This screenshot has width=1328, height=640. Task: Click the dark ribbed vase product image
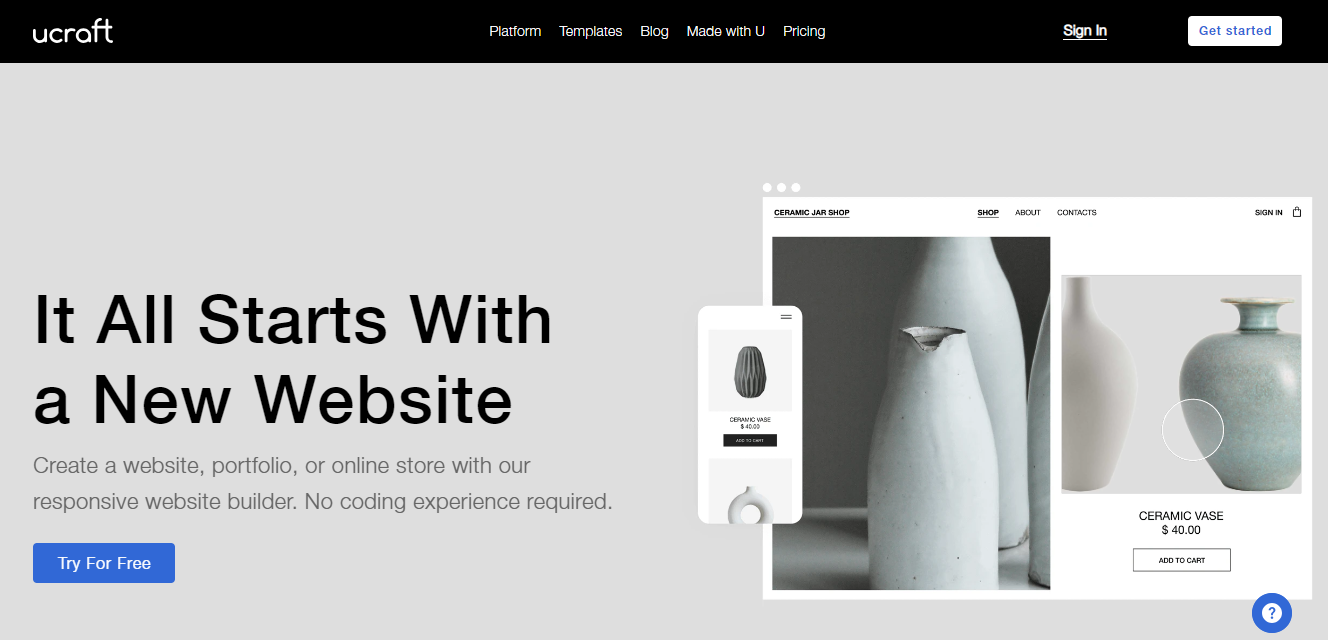coord(750,370)
